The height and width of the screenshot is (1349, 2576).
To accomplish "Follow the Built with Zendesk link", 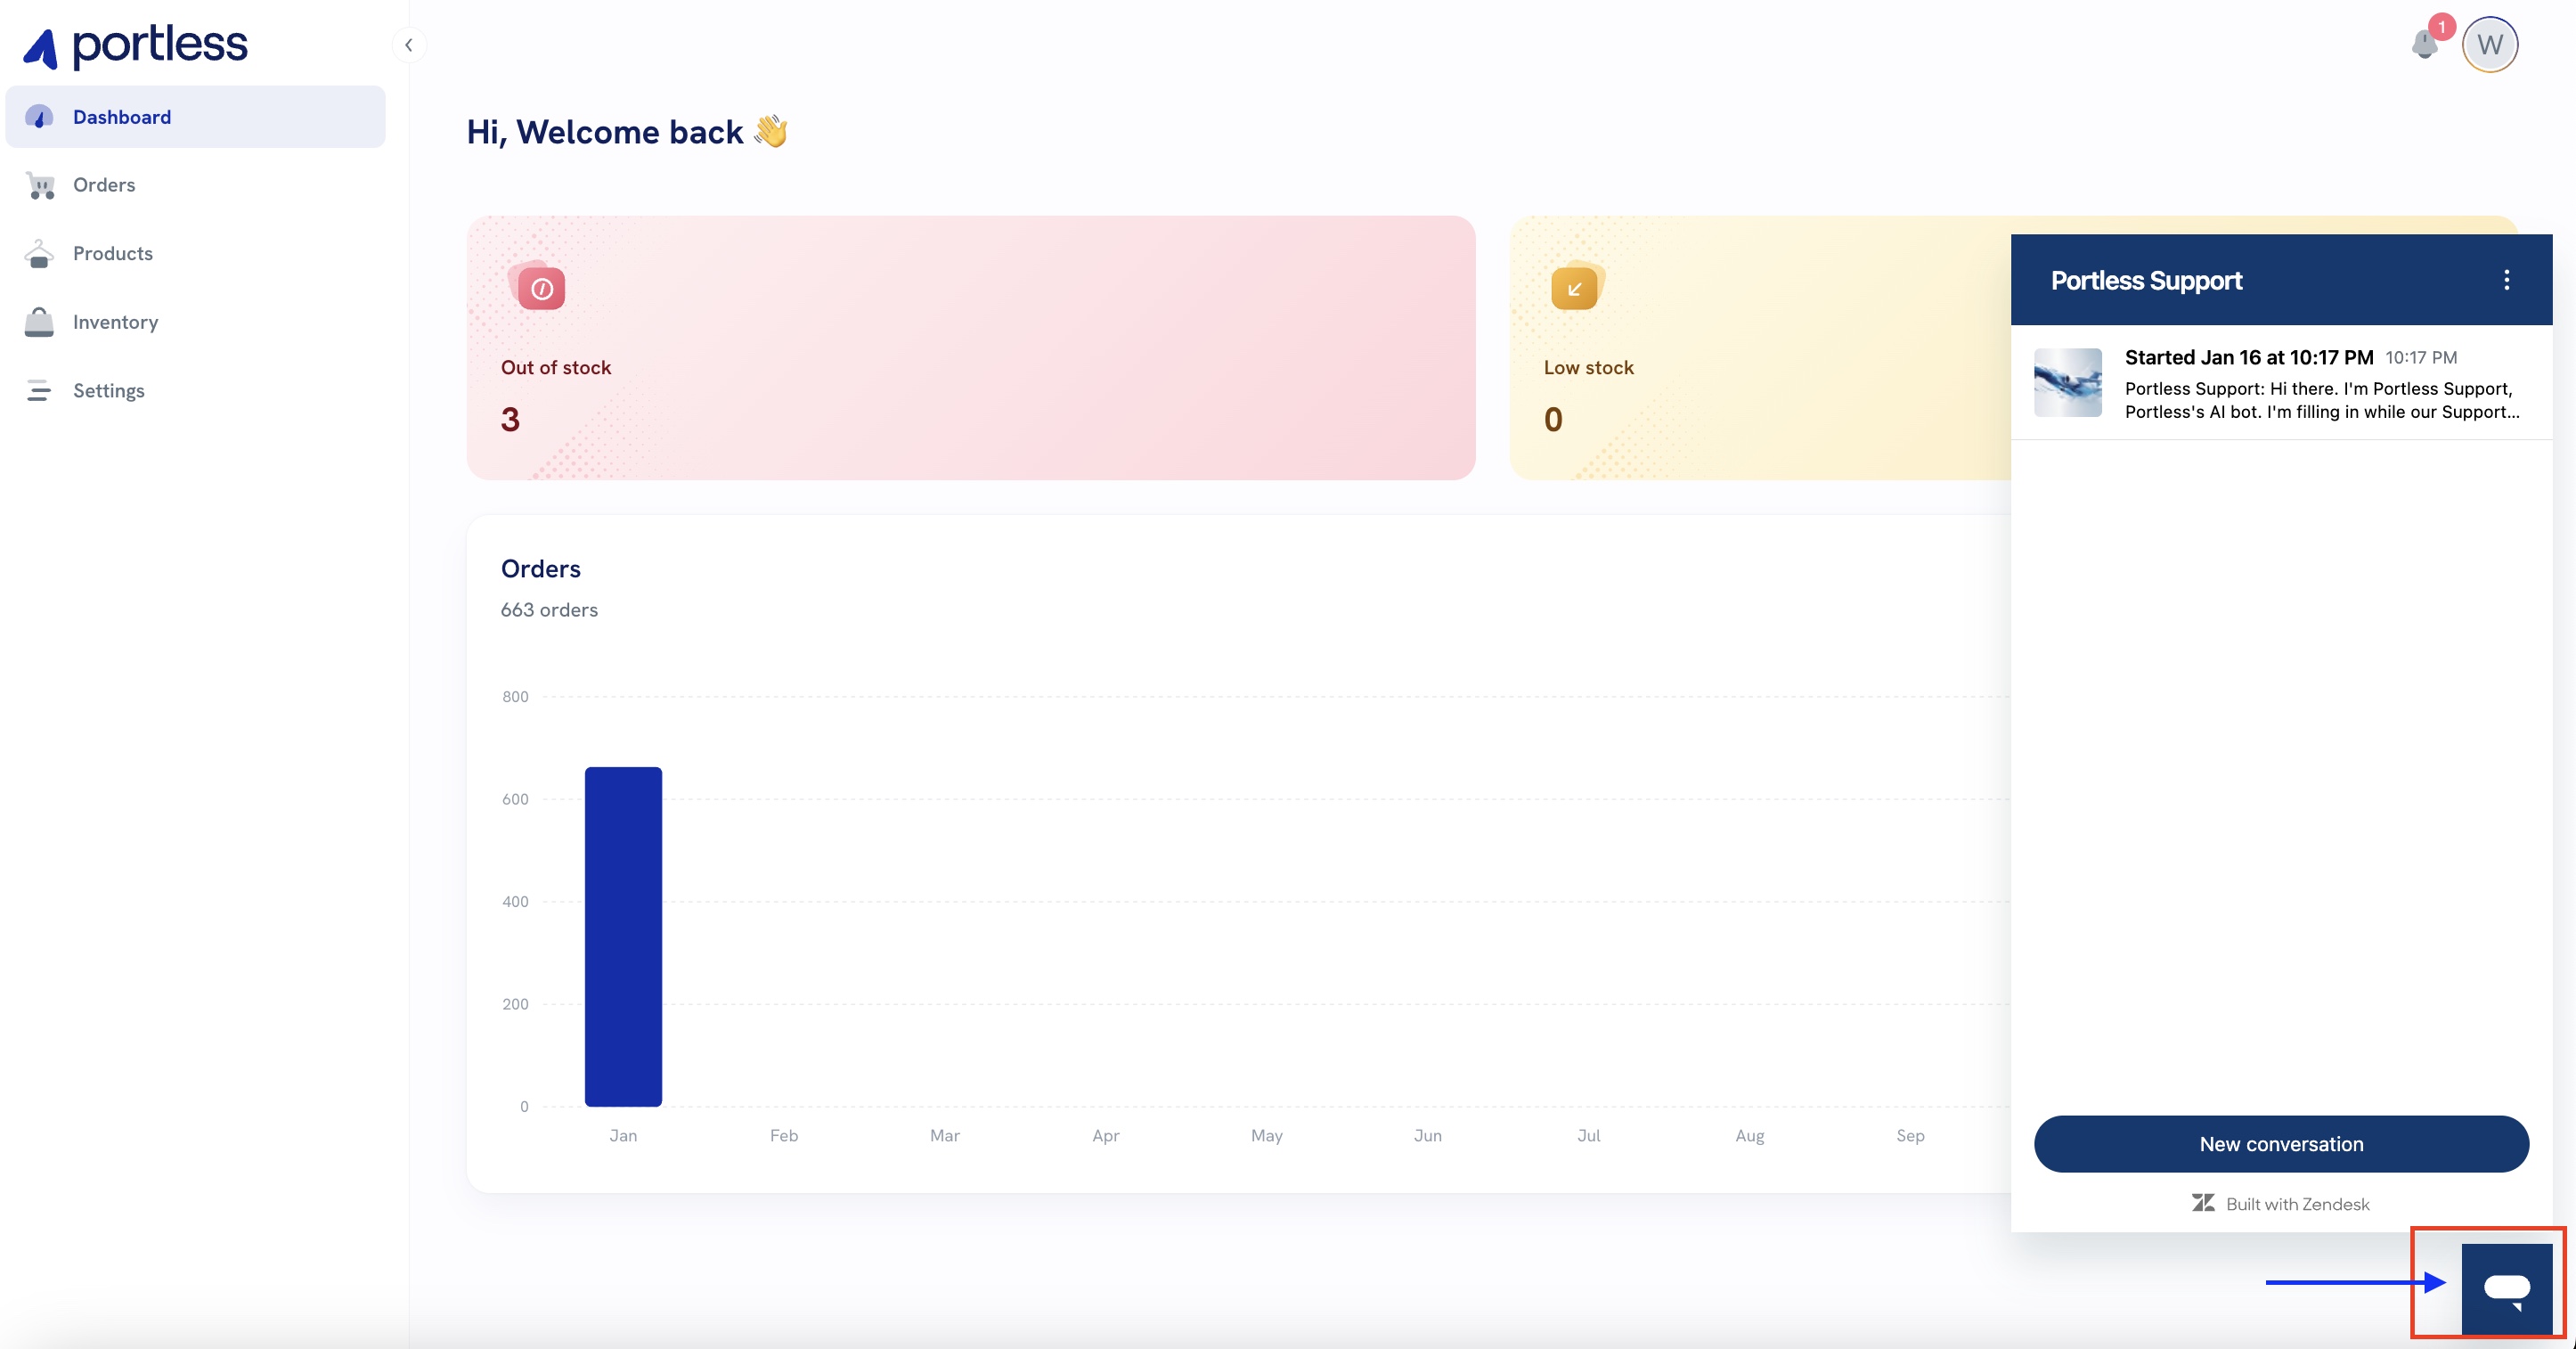I will click(2281, 1204).
